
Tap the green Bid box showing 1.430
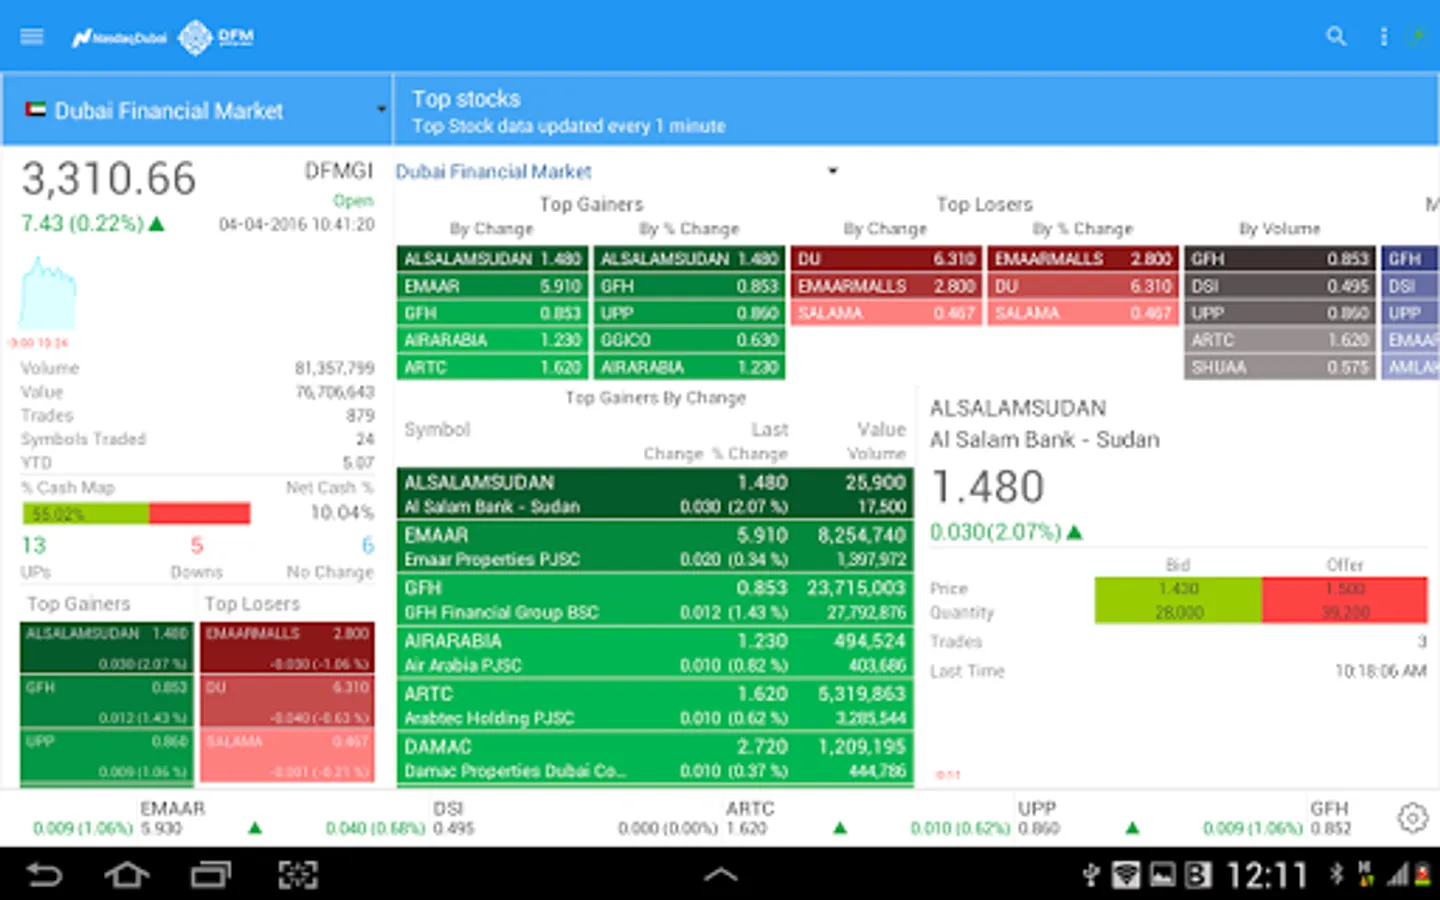point(1178,600)
